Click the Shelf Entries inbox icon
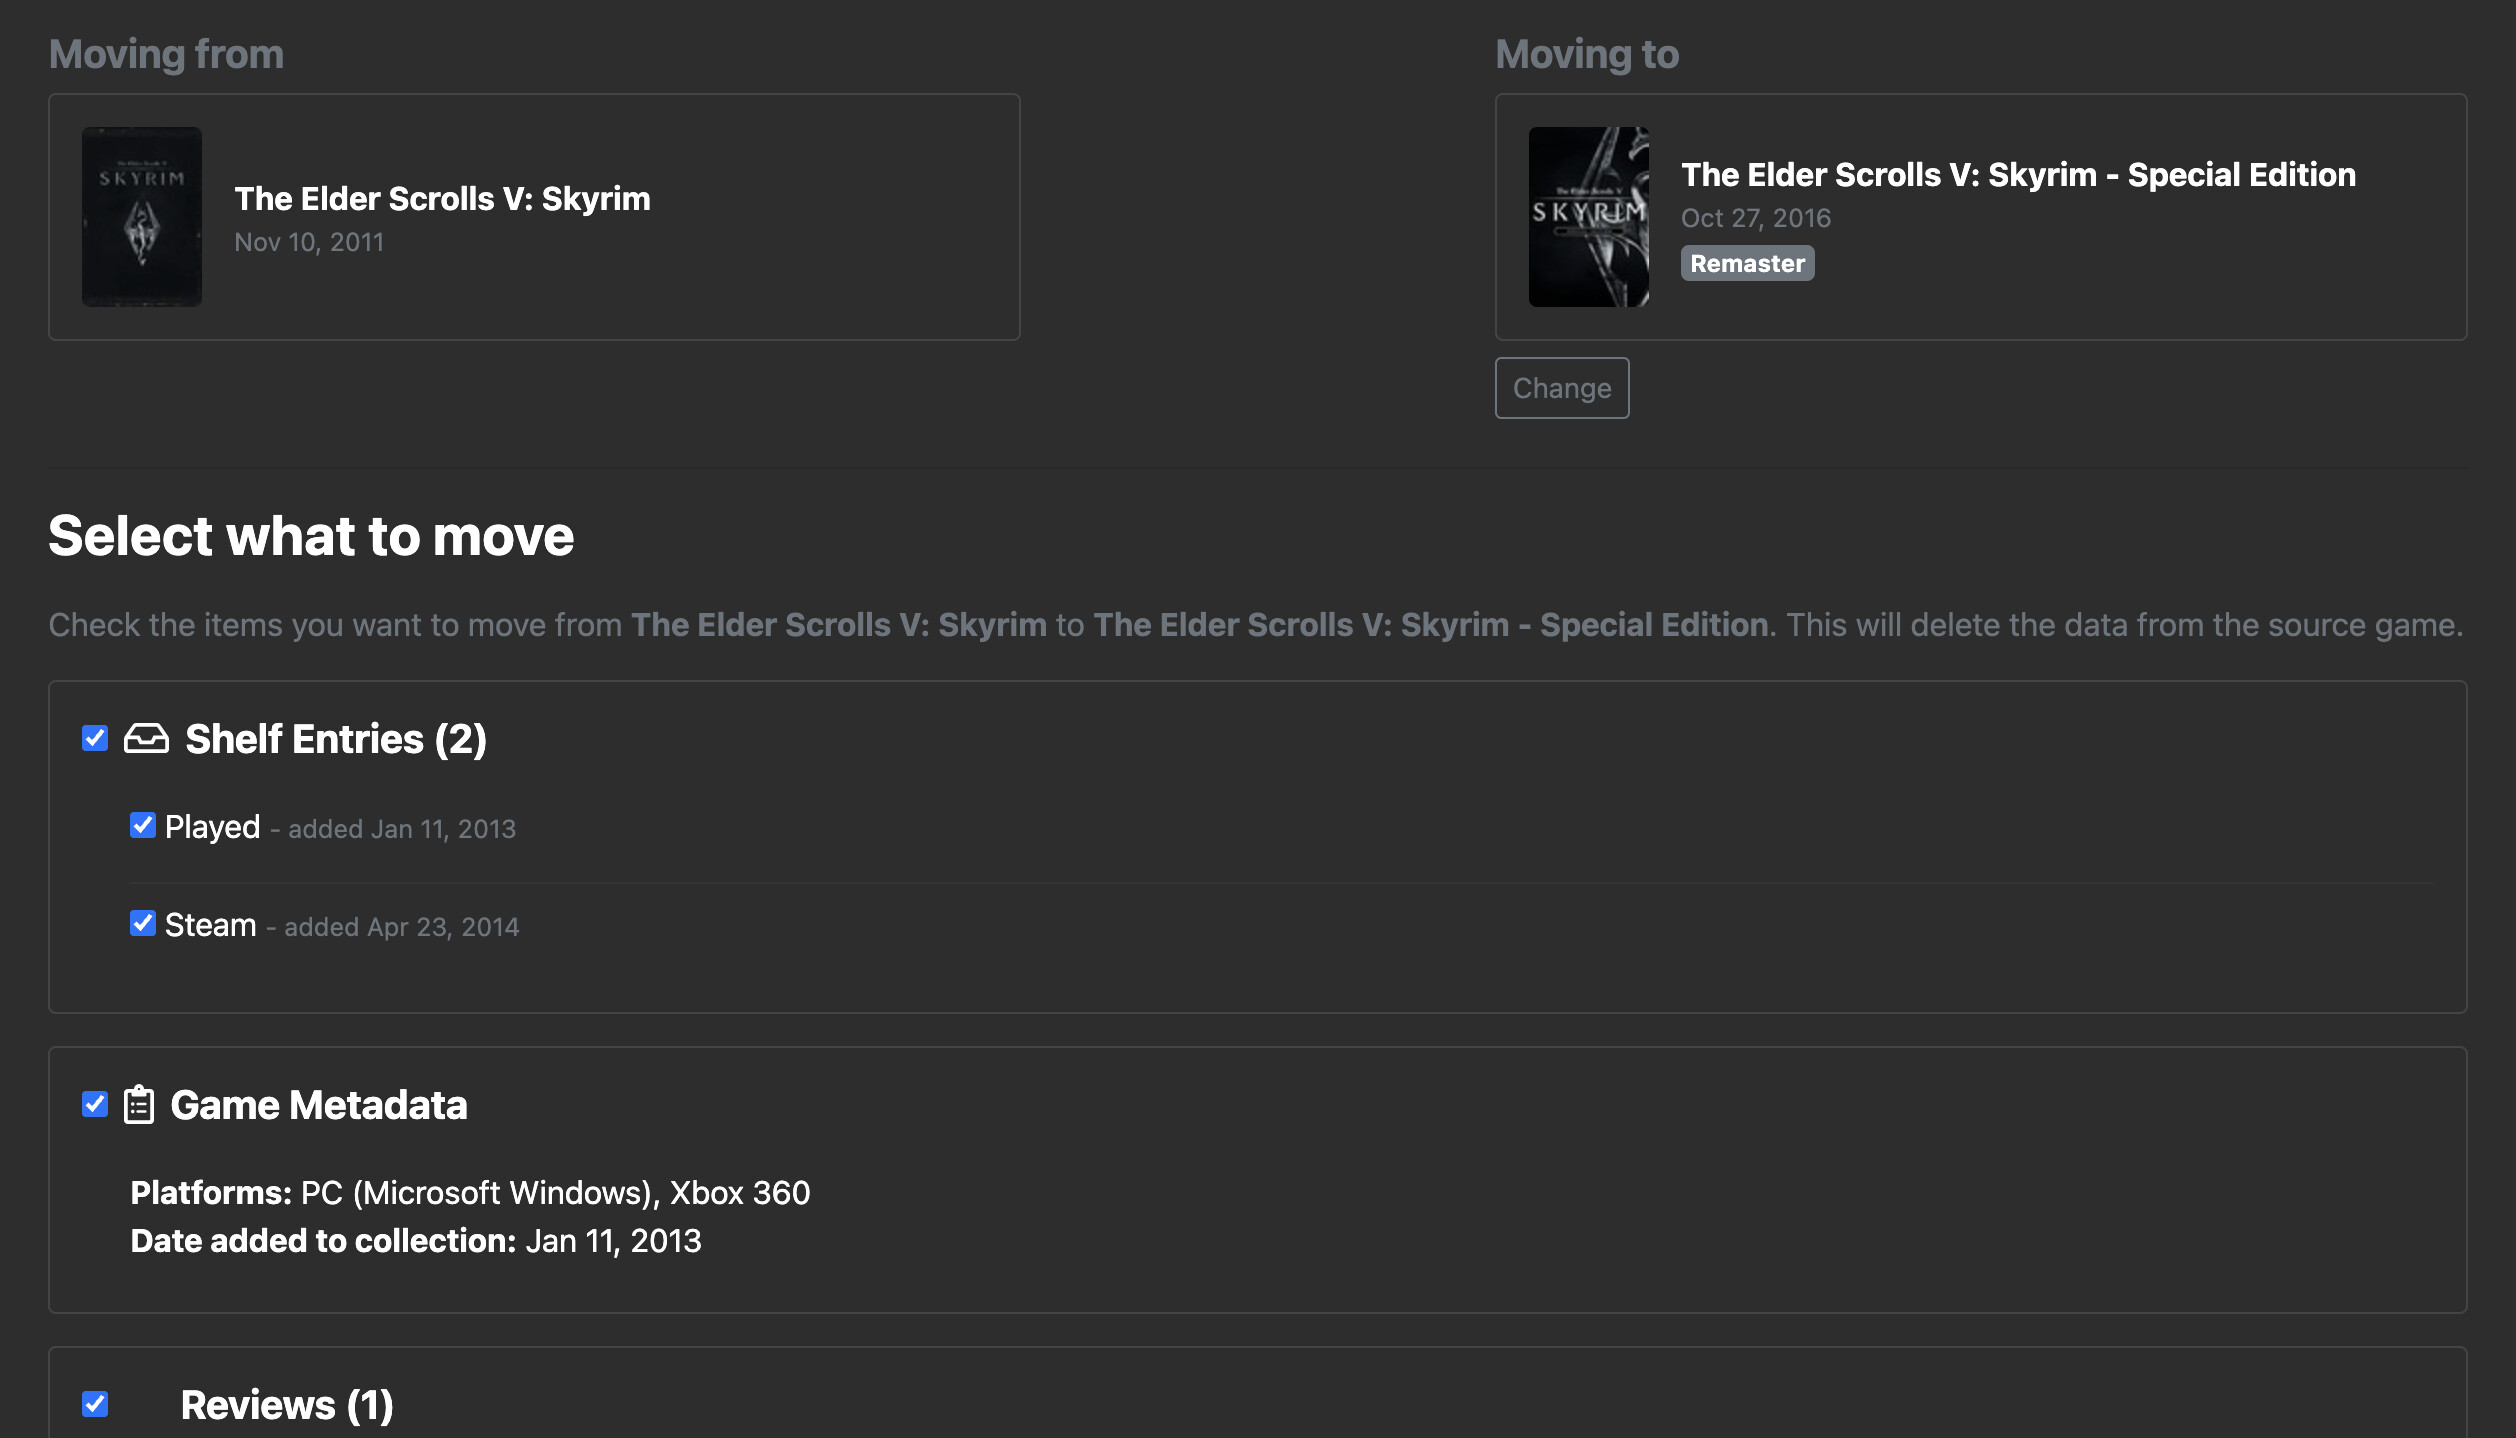Screen dimensions: 2516x1438 (146, 739)
